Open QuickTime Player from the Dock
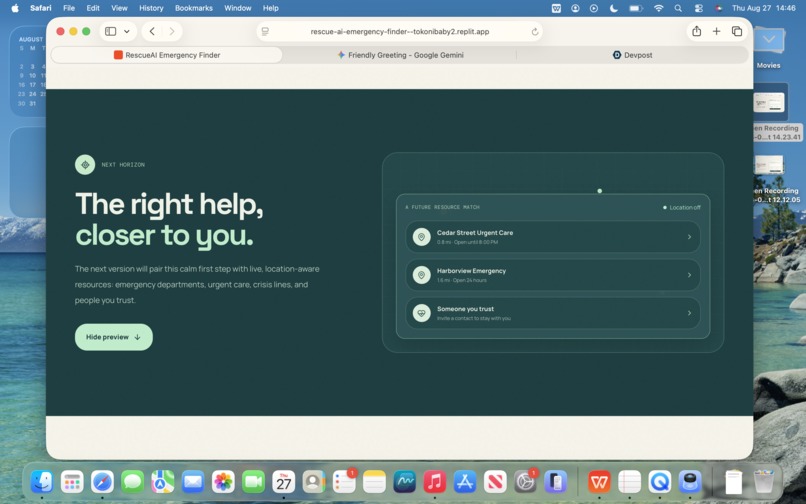 [660, 482]
